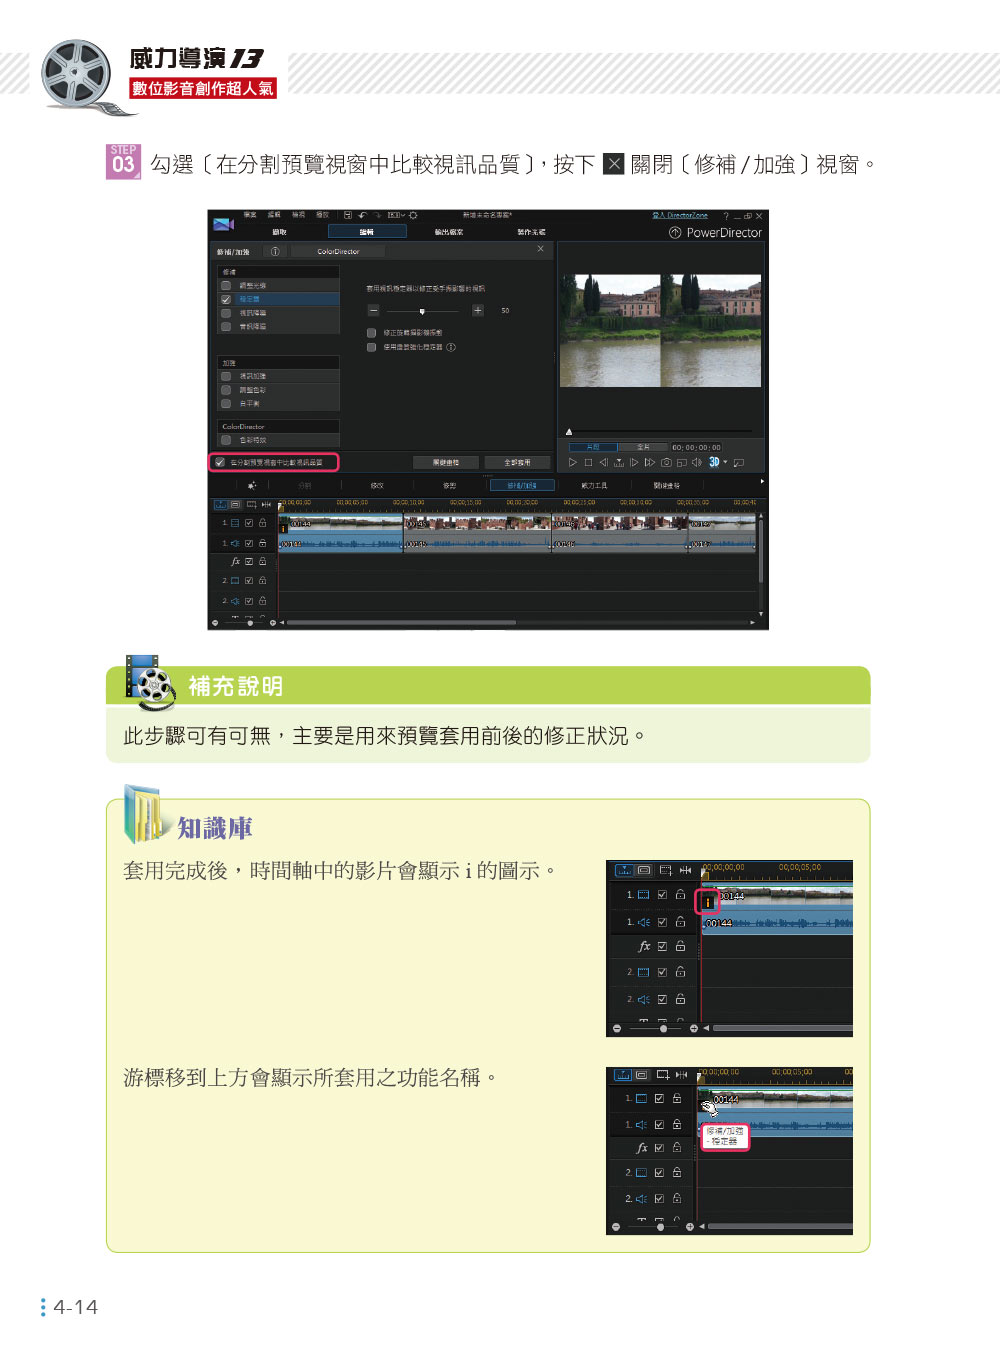Select the Fix/Enhance tab above the timeline
Viewport: 1000px width, 1353px height.
521,486
